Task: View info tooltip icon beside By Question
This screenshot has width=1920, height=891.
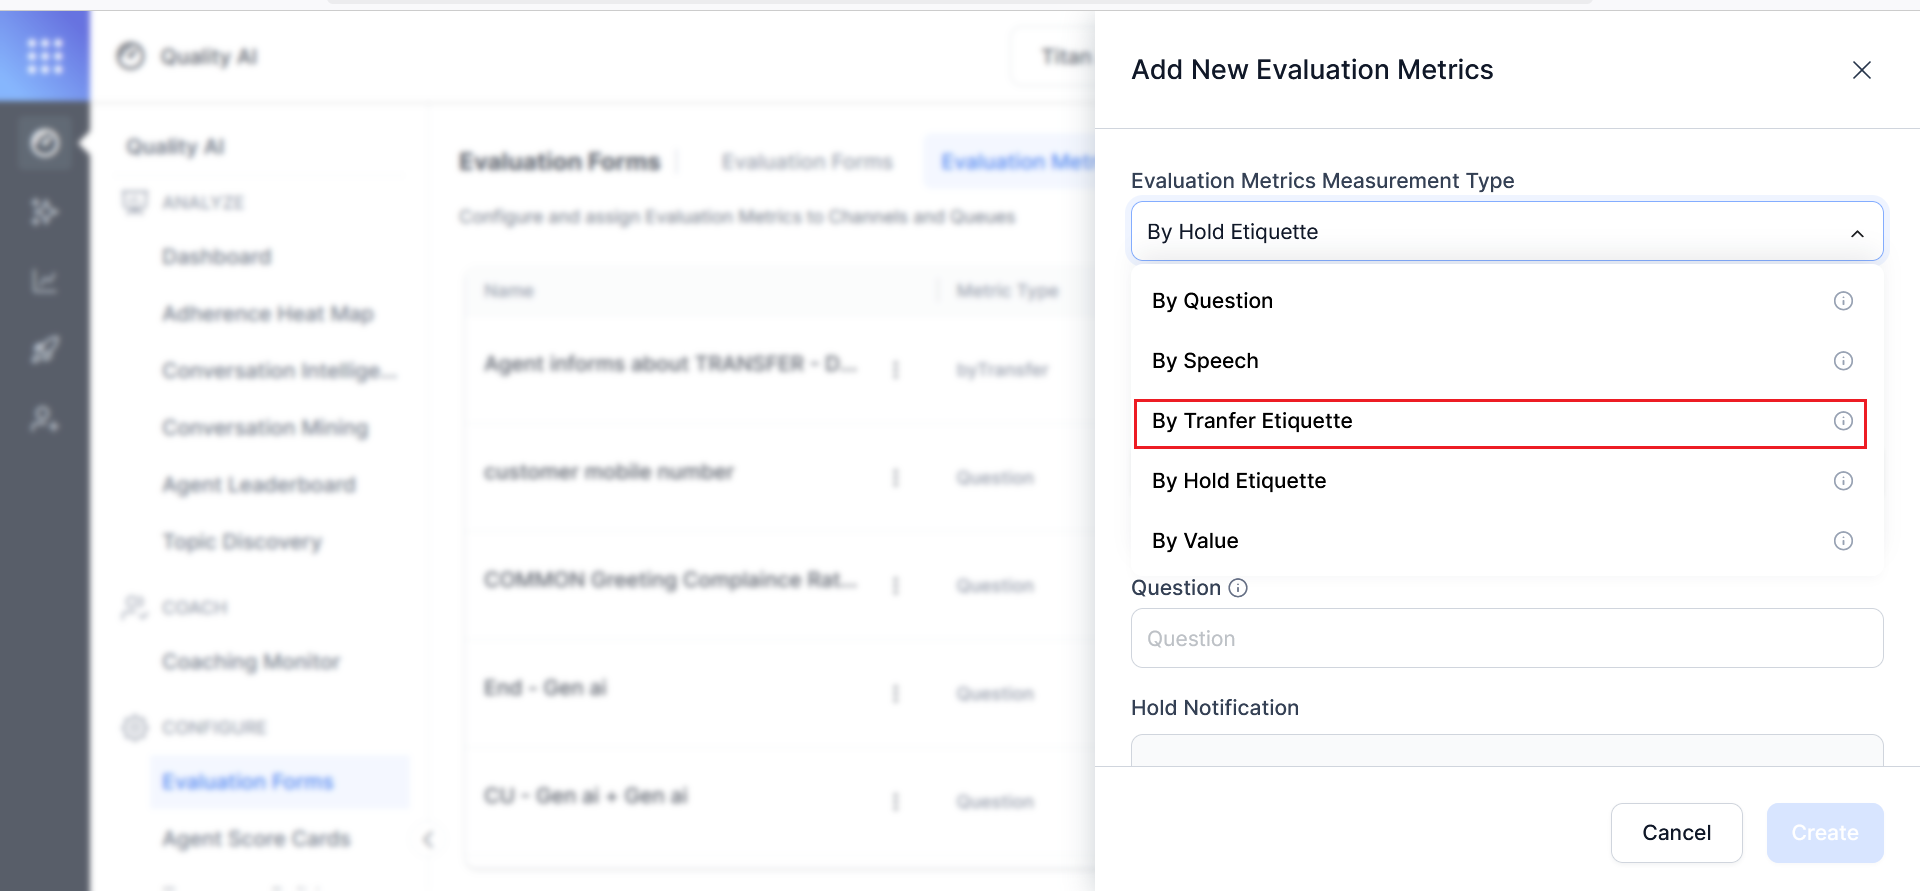Action: tap(1843, 300)
